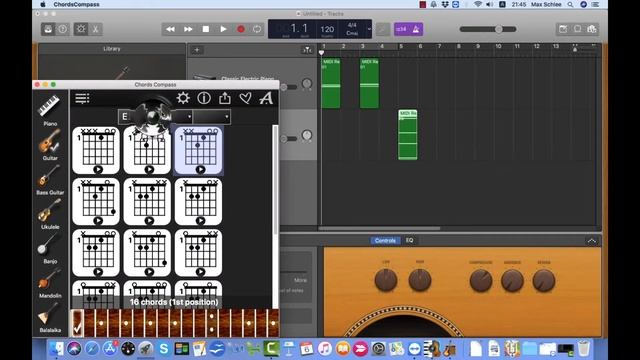Toggle the Smart Controls button

[81, 29]
